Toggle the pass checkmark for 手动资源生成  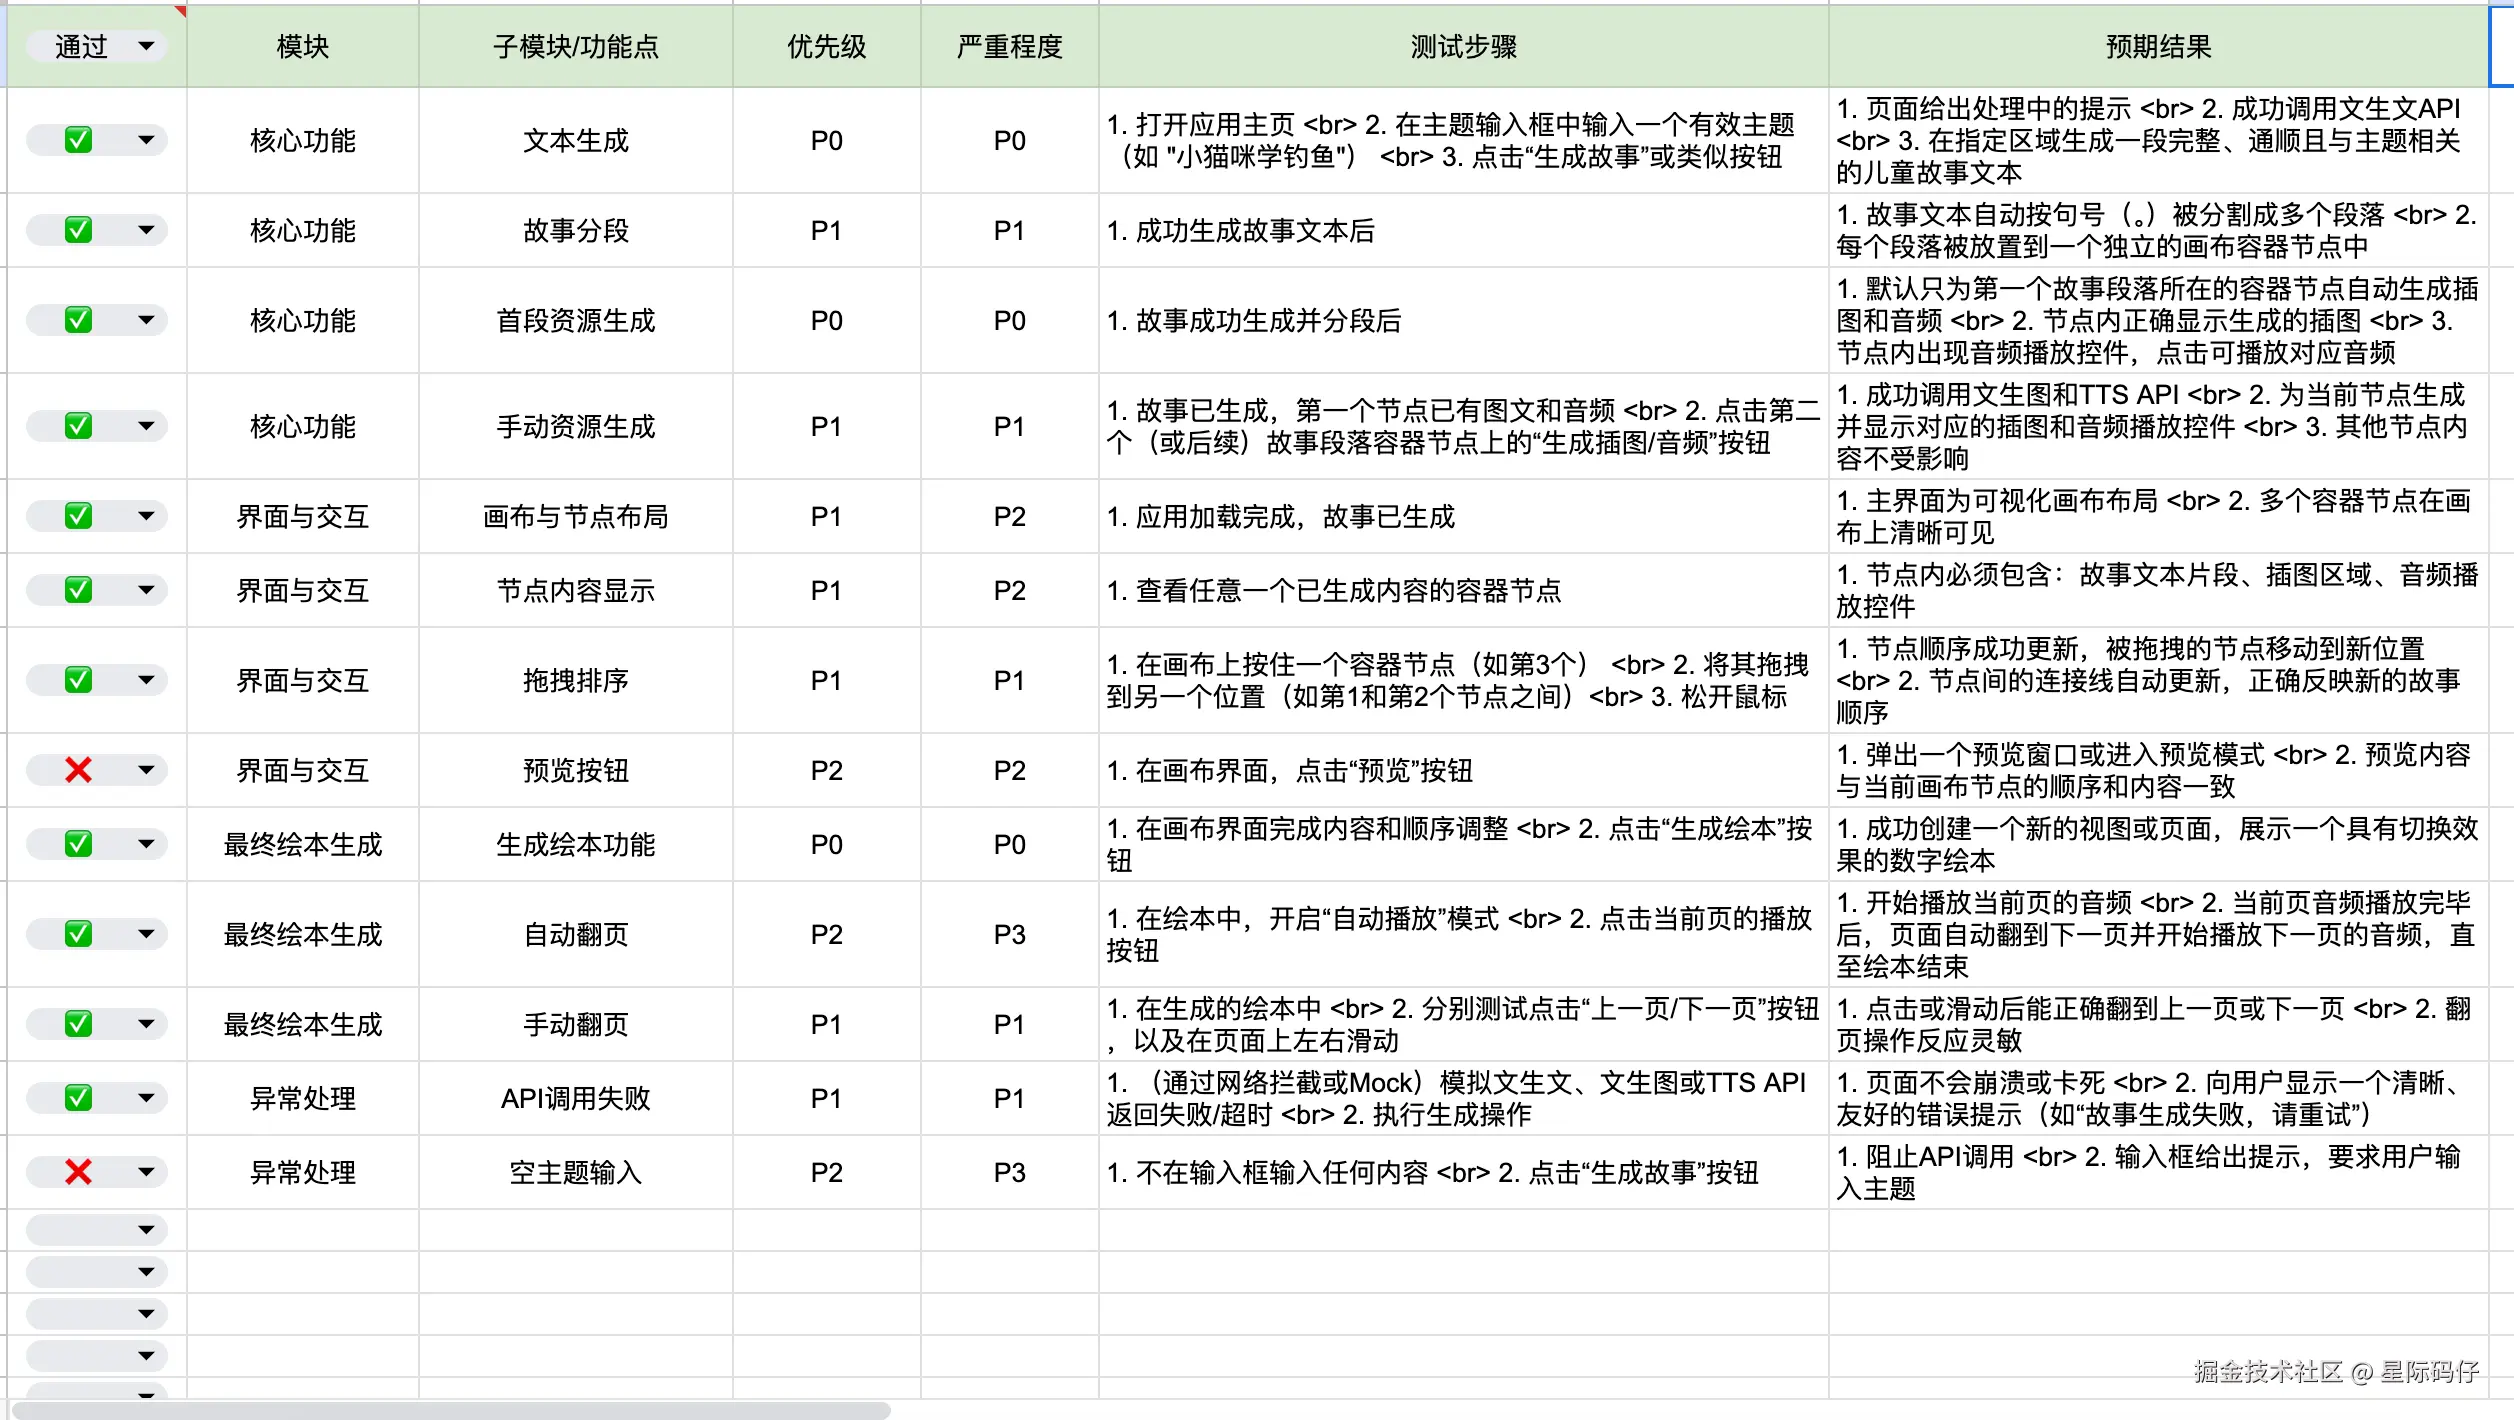78,426
